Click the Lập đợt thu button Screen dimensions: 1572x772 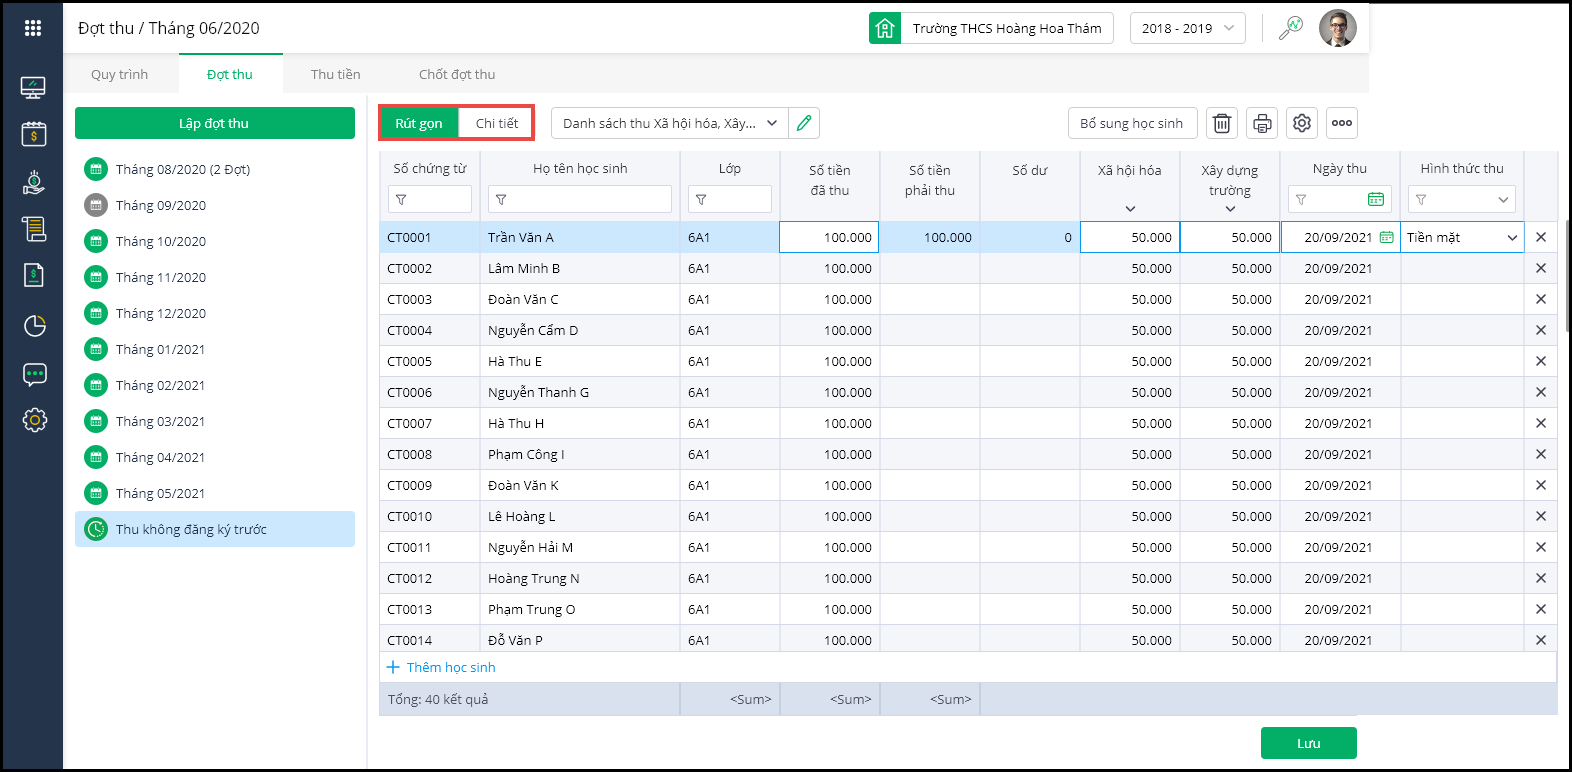(x=214, y=123)
